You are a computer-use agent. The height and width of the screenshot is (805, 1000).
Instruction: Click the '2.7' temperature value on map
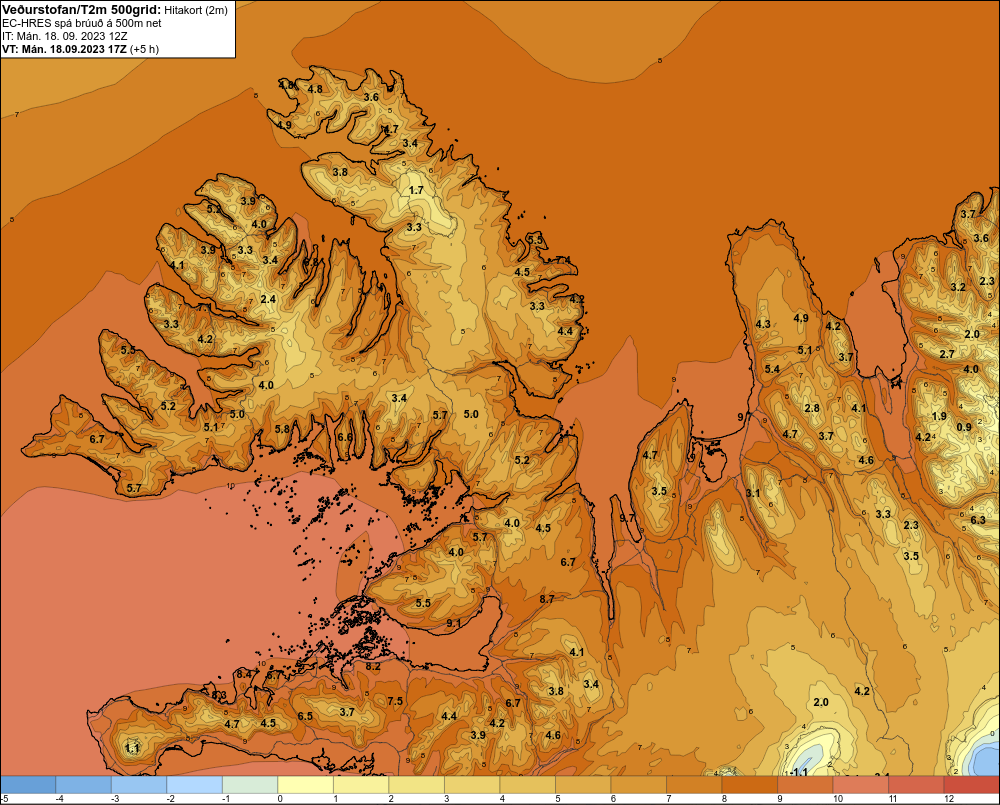[x=947, y=354]
